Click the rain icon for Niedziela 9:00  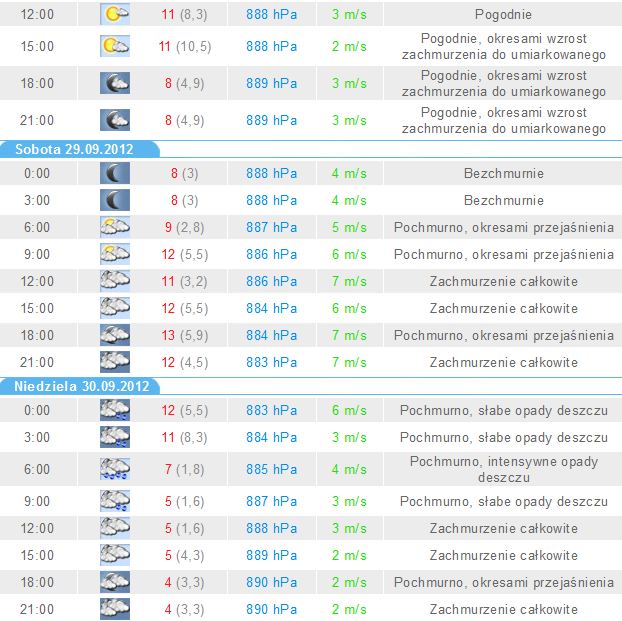[115, 501]
